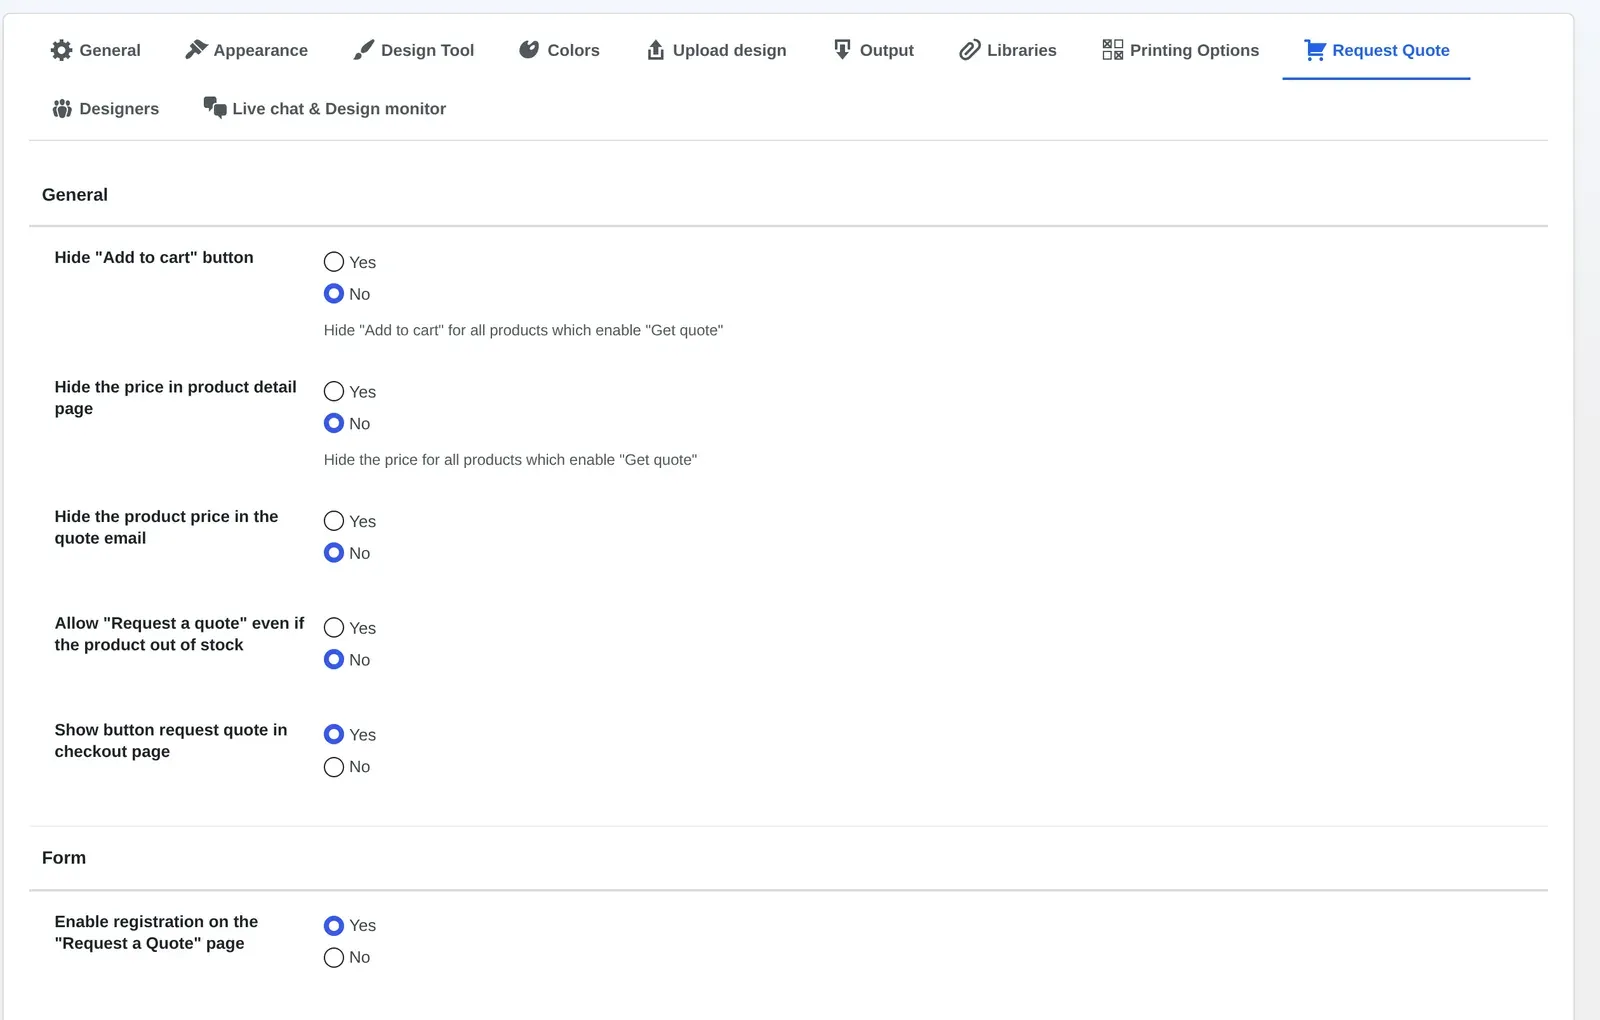Go to the Colors tab label
Screen dimensions: 1600x1020
pyautogui.click(x=573, y=50)
